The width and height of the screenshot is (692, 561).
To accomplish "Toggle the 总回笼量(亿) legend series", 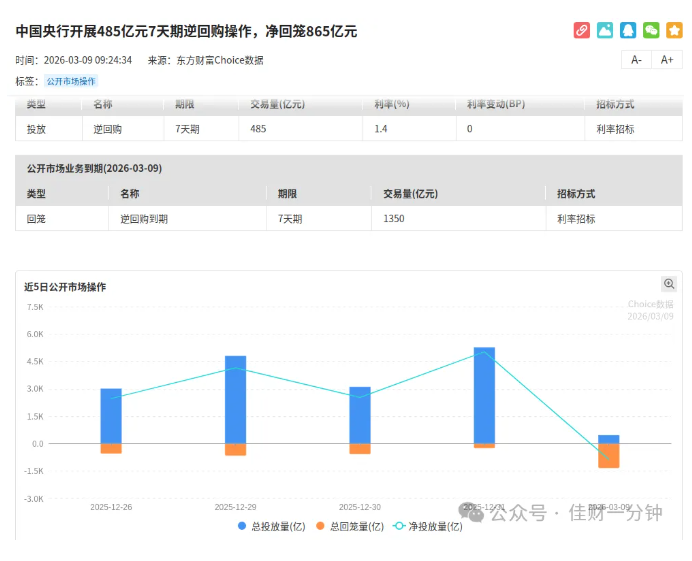I will [x=350, y=526].
